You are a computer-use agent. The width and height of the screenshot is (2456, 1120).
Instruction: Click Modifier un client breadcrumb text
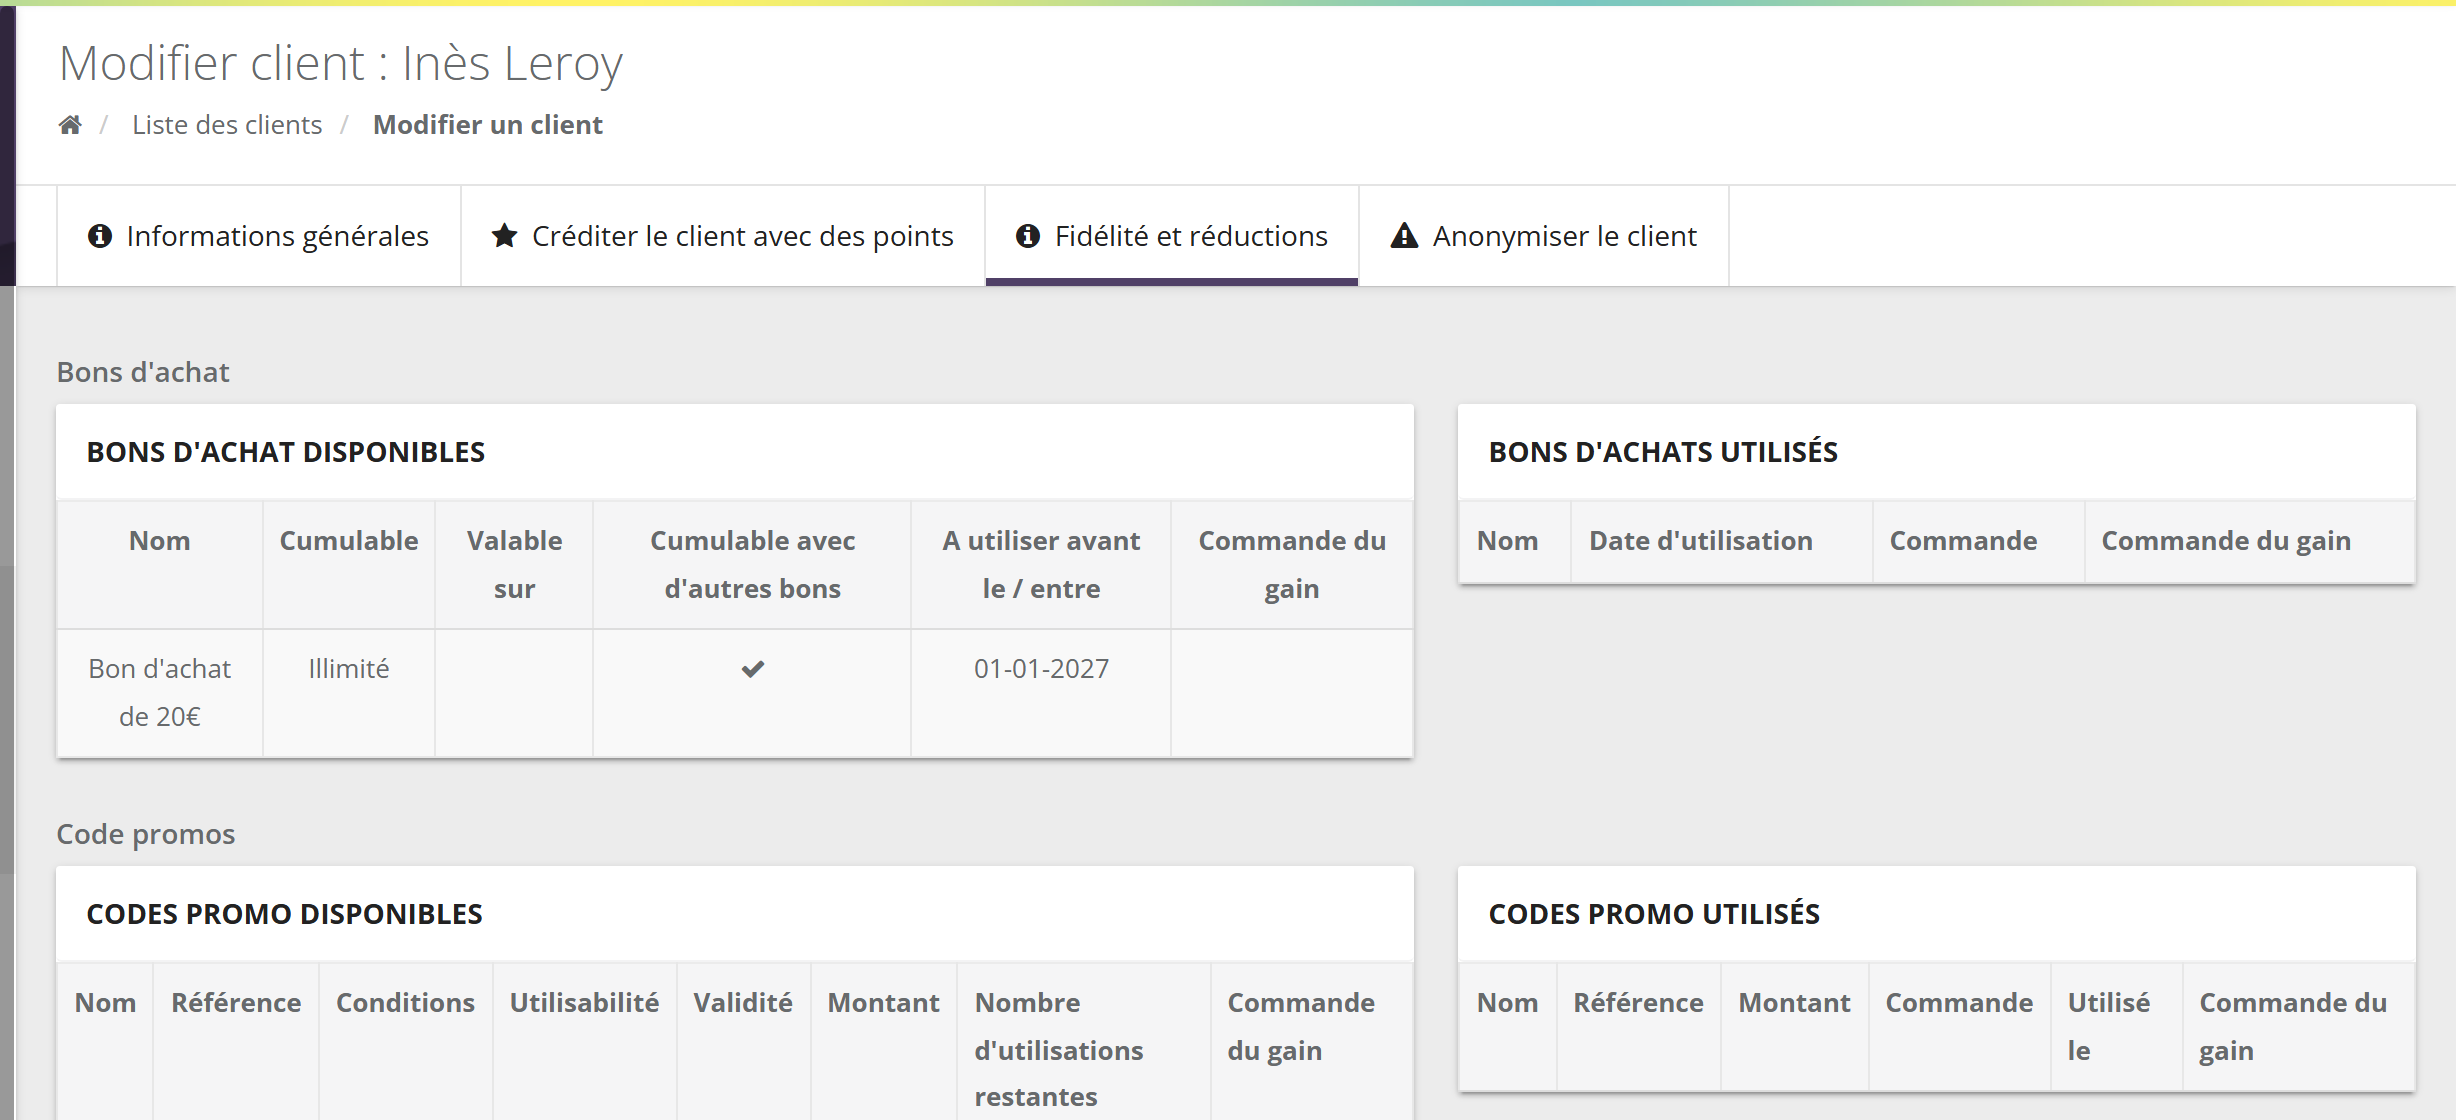(x=488, y=125)
